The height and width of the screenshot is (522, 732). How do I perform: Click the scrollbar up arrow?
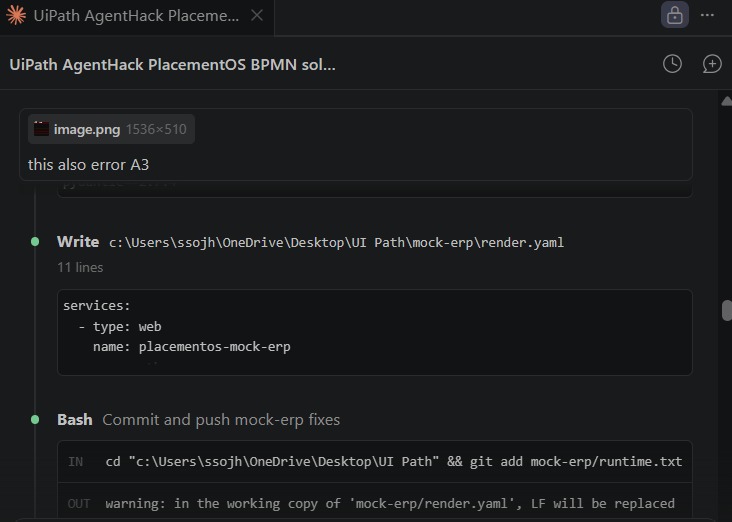coord(727,101)
